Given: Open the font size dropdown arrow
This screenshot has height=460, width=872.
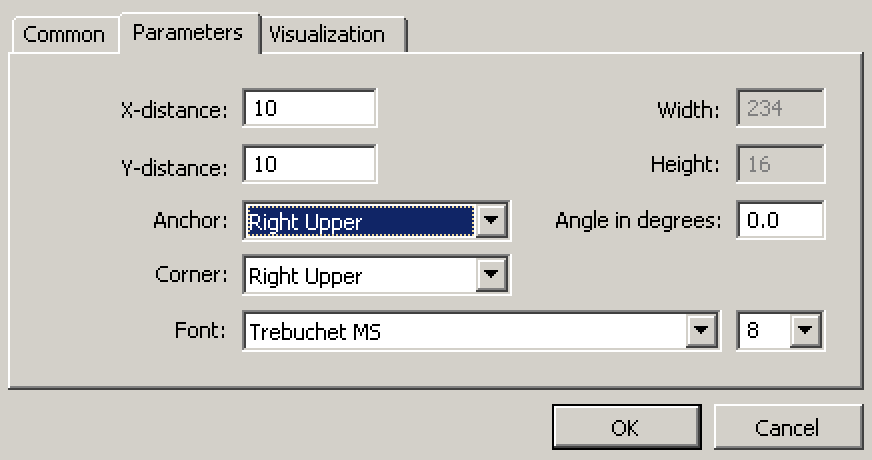Looking at the screenshot, I should point(806,331).
